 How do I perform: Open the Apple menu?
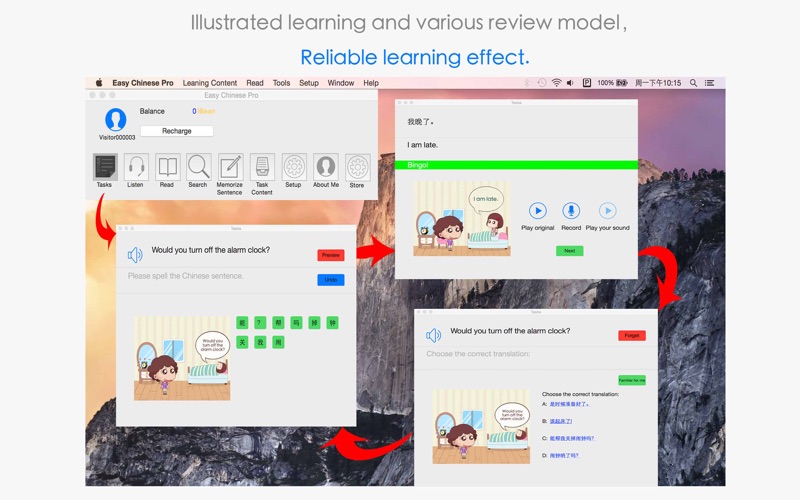tap(99, 83)
